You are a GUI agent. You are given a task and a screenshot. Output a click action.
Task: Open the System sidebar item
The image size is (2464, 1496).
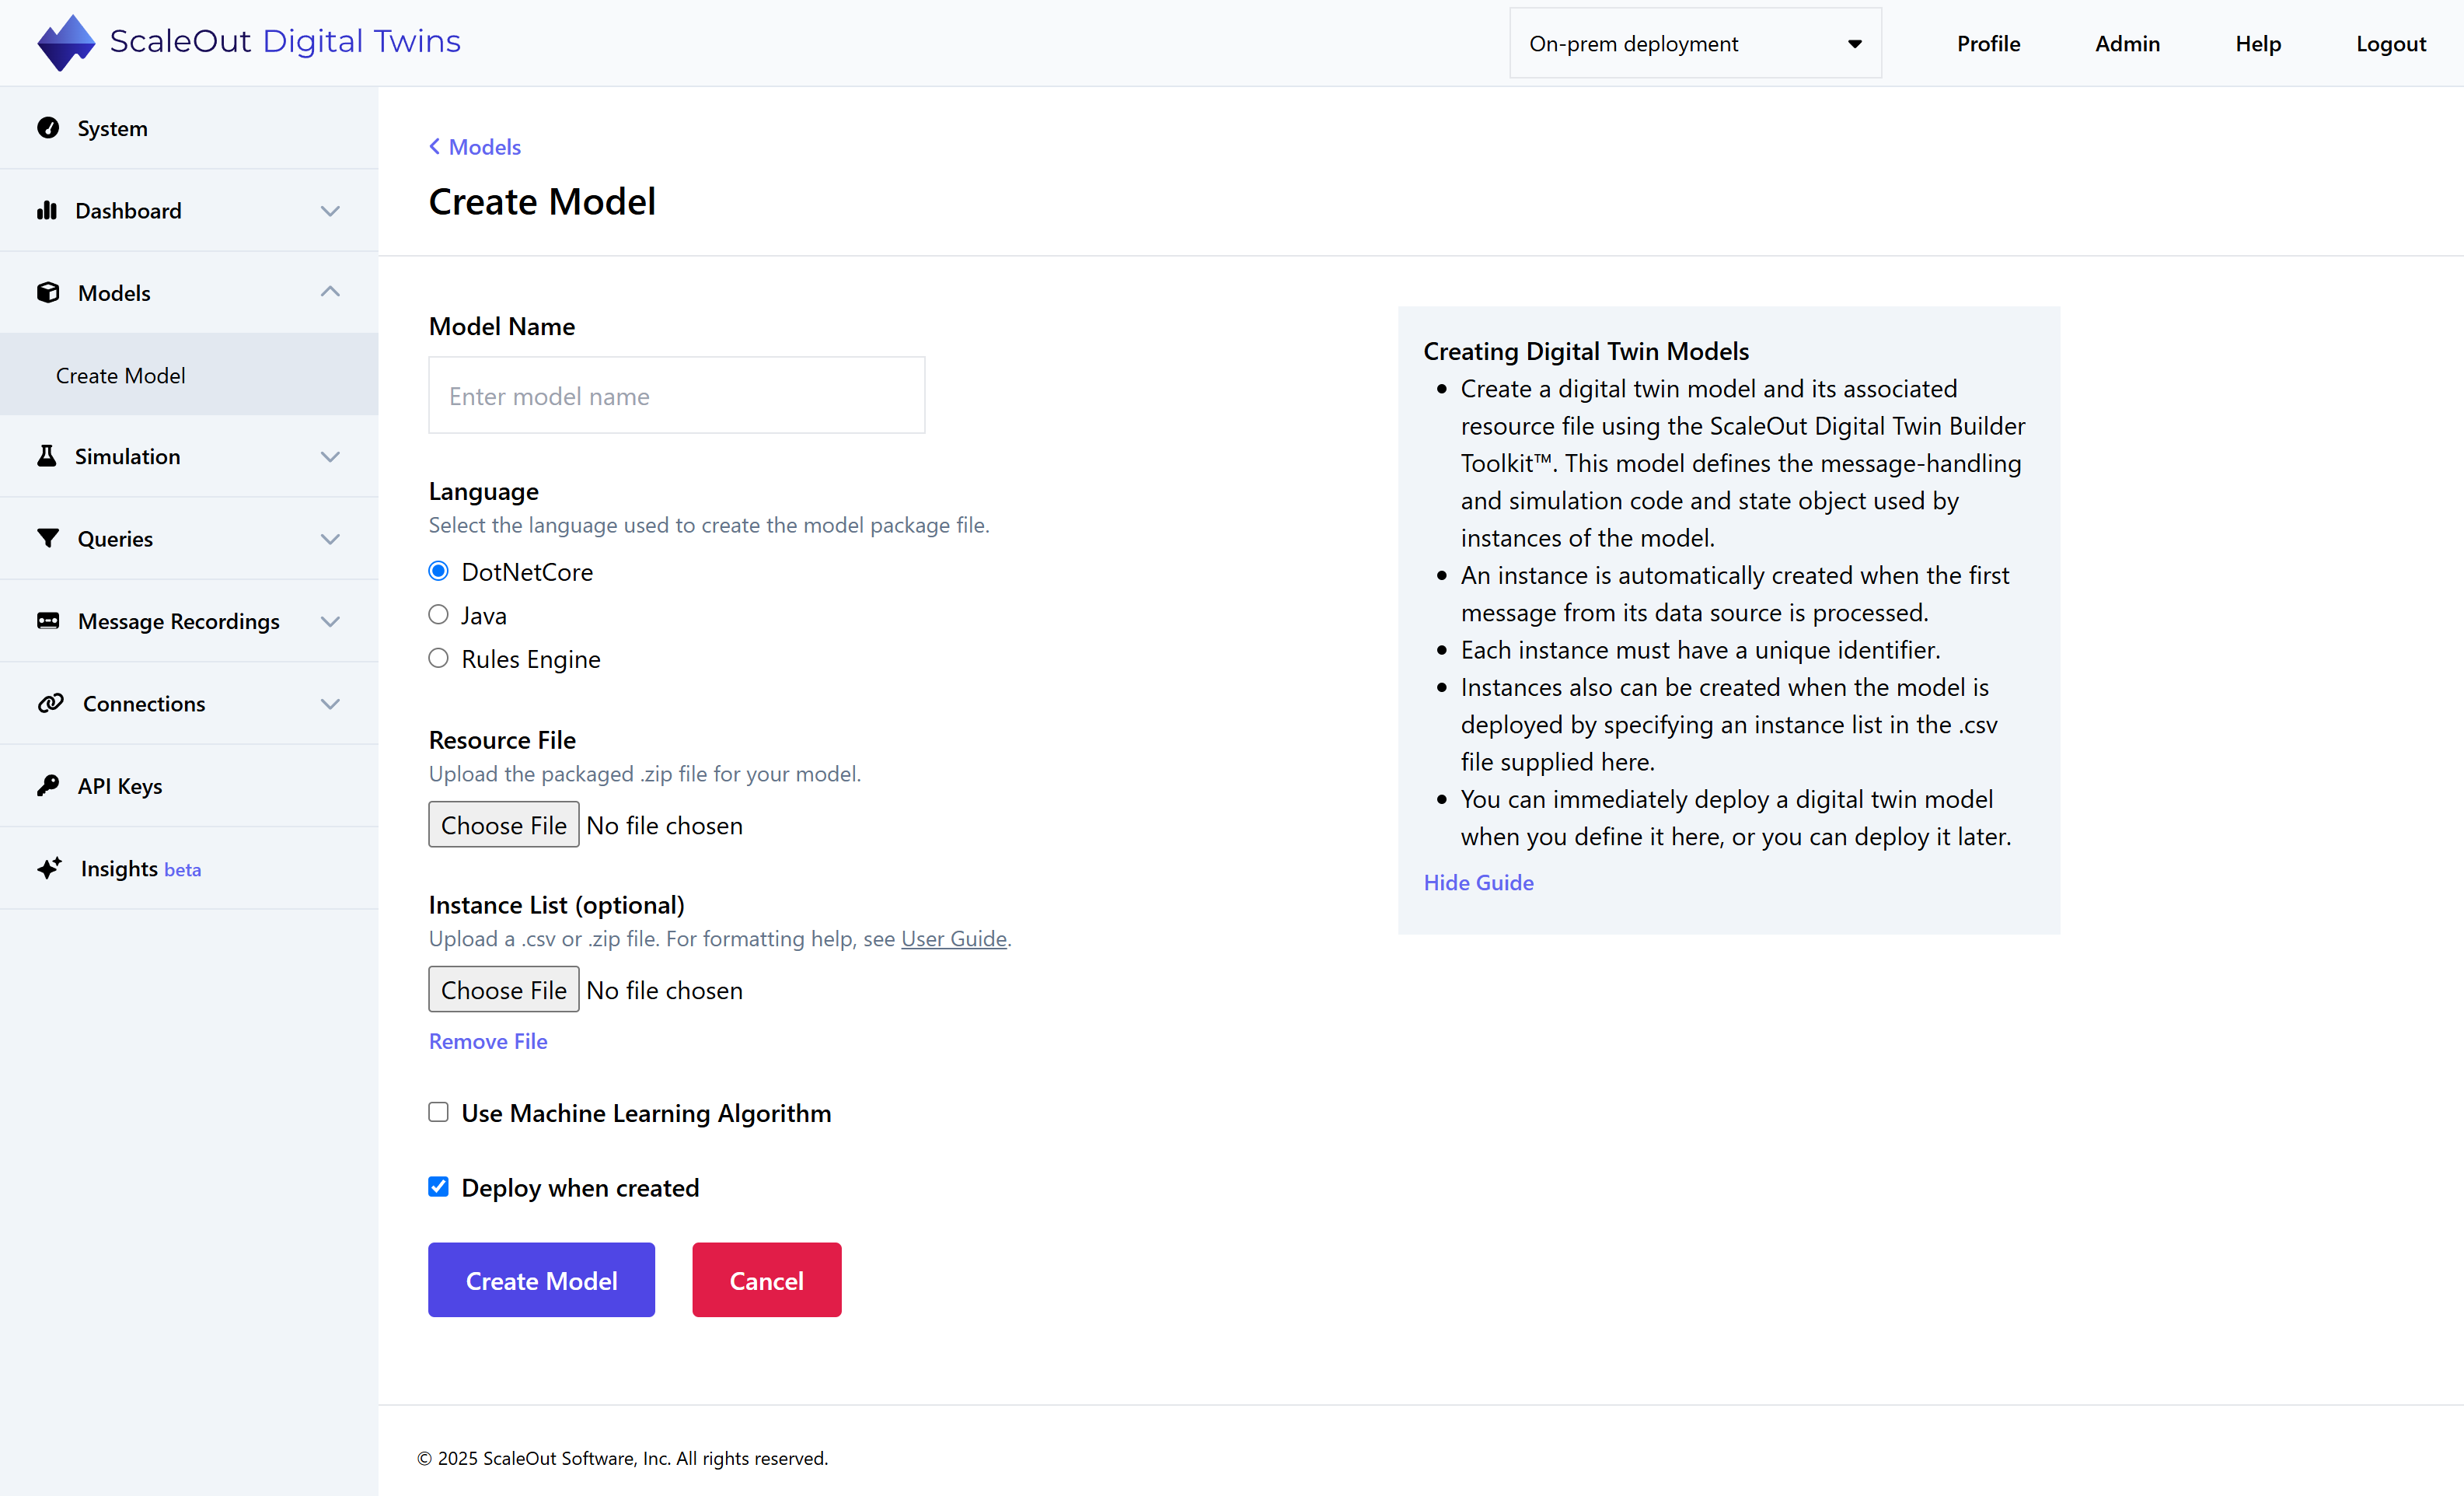pyautogui.click(x=189, y=128)
